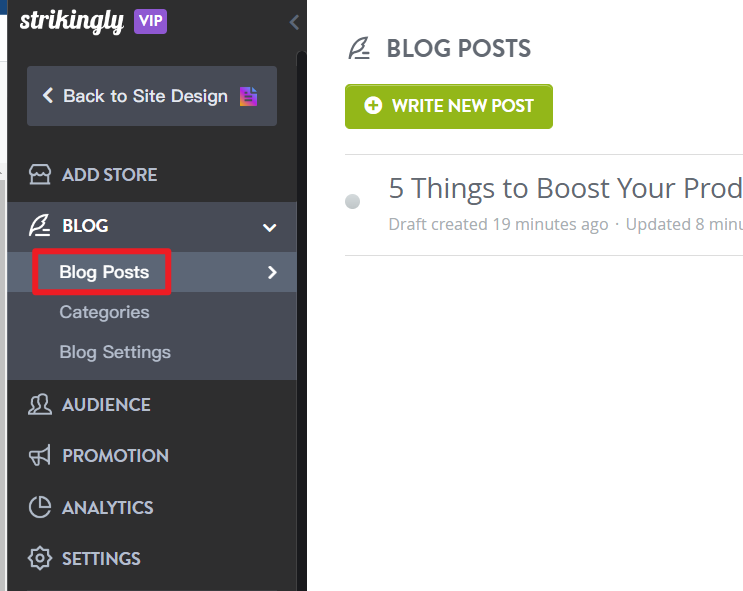The image size is (743, 591).
Task: Open the Blog Posts submenu item
Action: click(104, 272)
